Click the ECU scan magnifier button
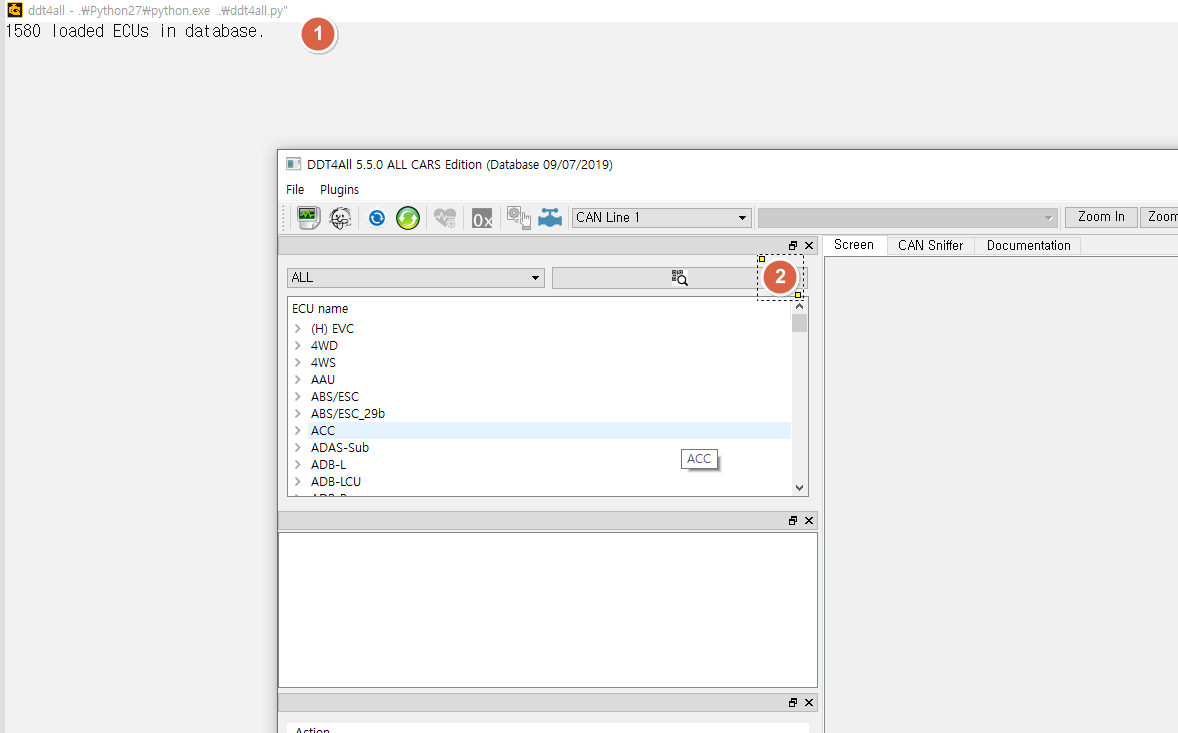 click(x=679, y=278)
